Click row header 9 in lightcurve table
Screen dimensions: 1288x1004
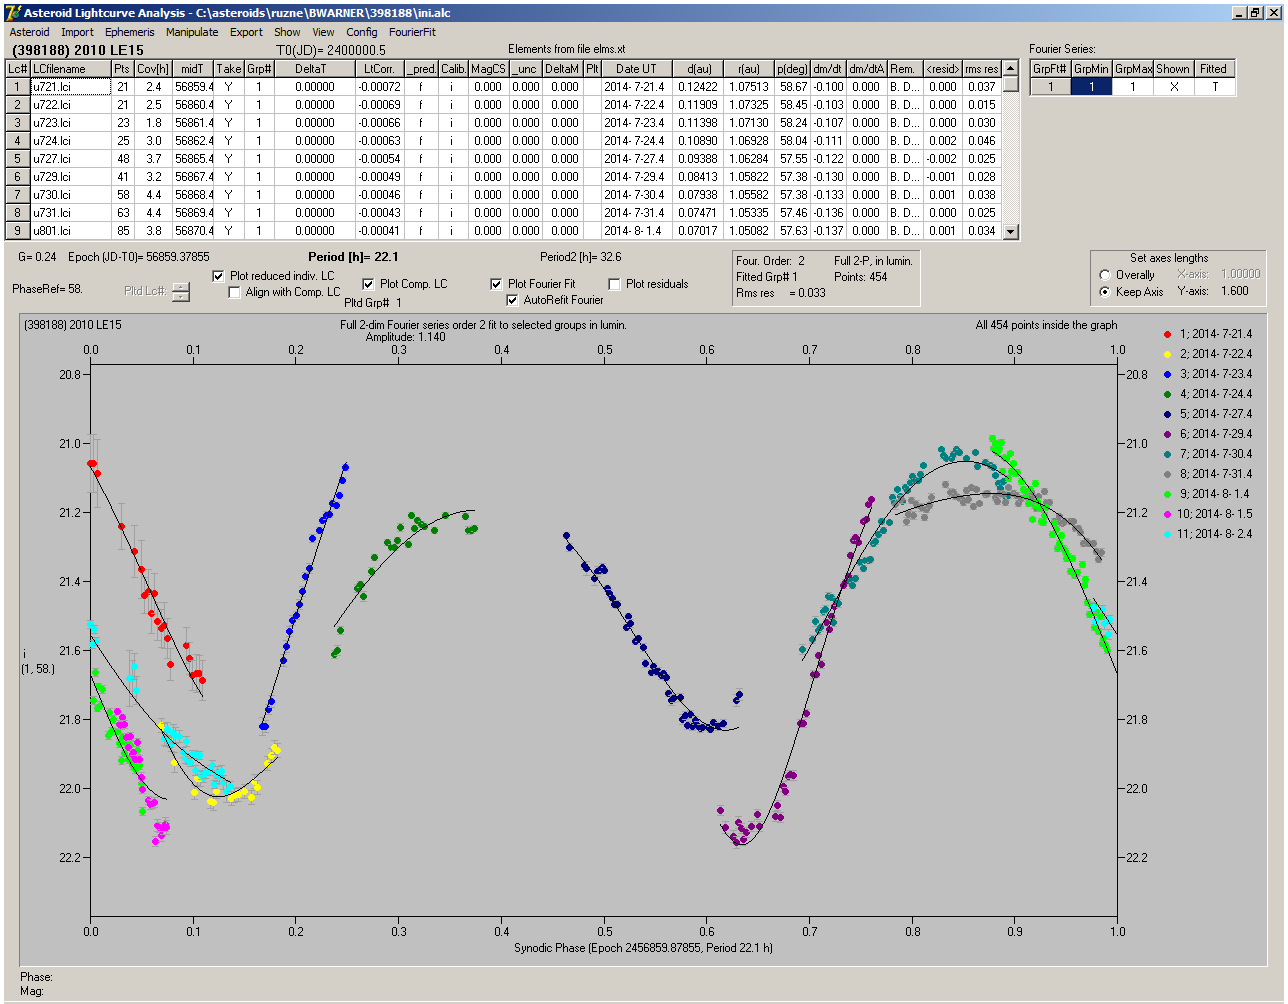pyautogui.click(x=18, y=231)
